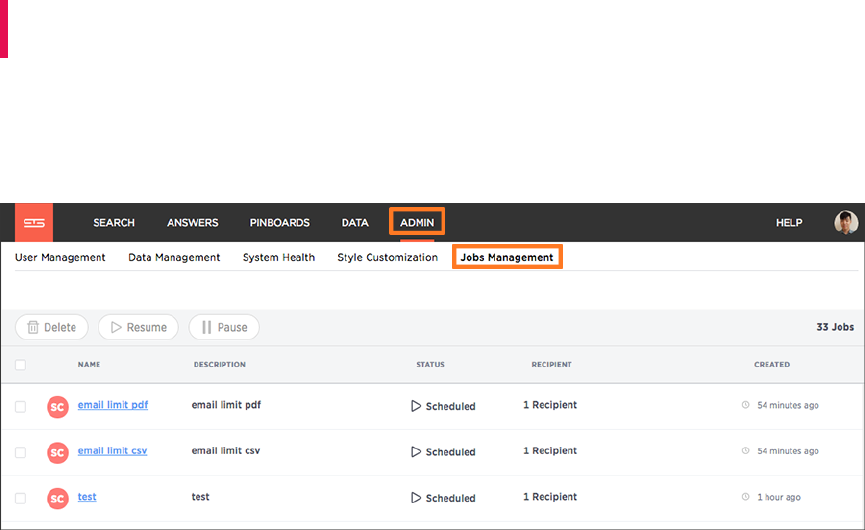Image resolution: width=865 pixels, height=530 pixels.
Task: Open the user profile avatar
Action: pyautogui.click(x=846, y=222)
